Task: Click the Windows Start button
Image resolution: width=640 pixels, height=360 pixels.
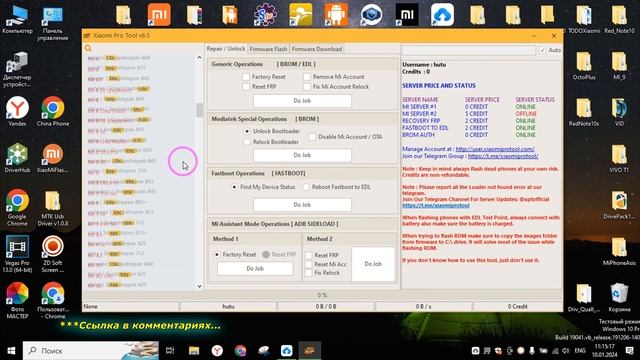Action: tap(11, 351)
